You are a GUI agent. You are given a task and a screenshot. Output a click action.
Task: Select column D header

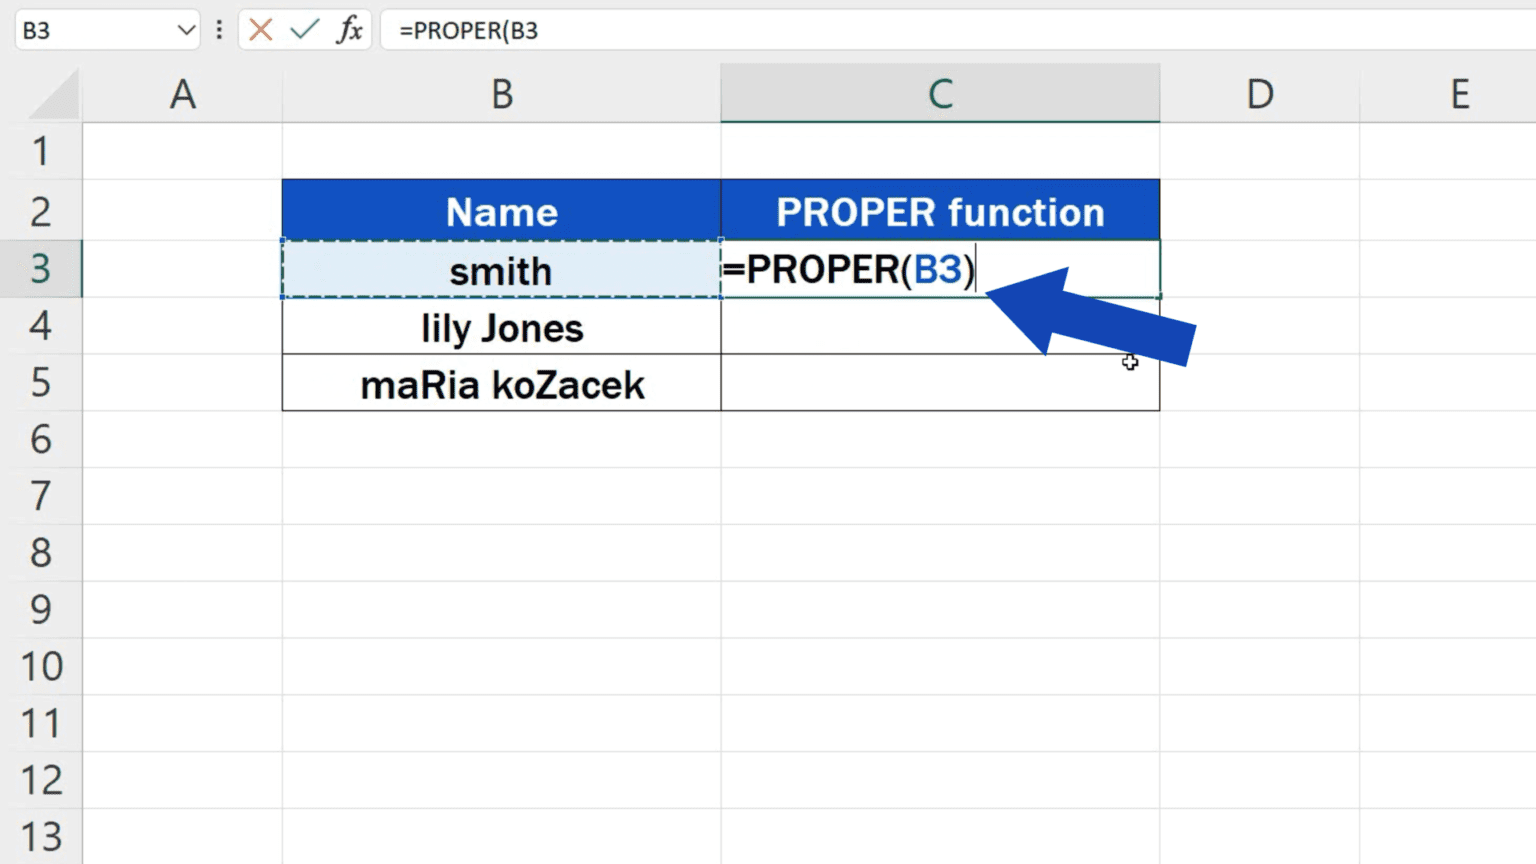pyautogui.click(x=1259, y=93)
